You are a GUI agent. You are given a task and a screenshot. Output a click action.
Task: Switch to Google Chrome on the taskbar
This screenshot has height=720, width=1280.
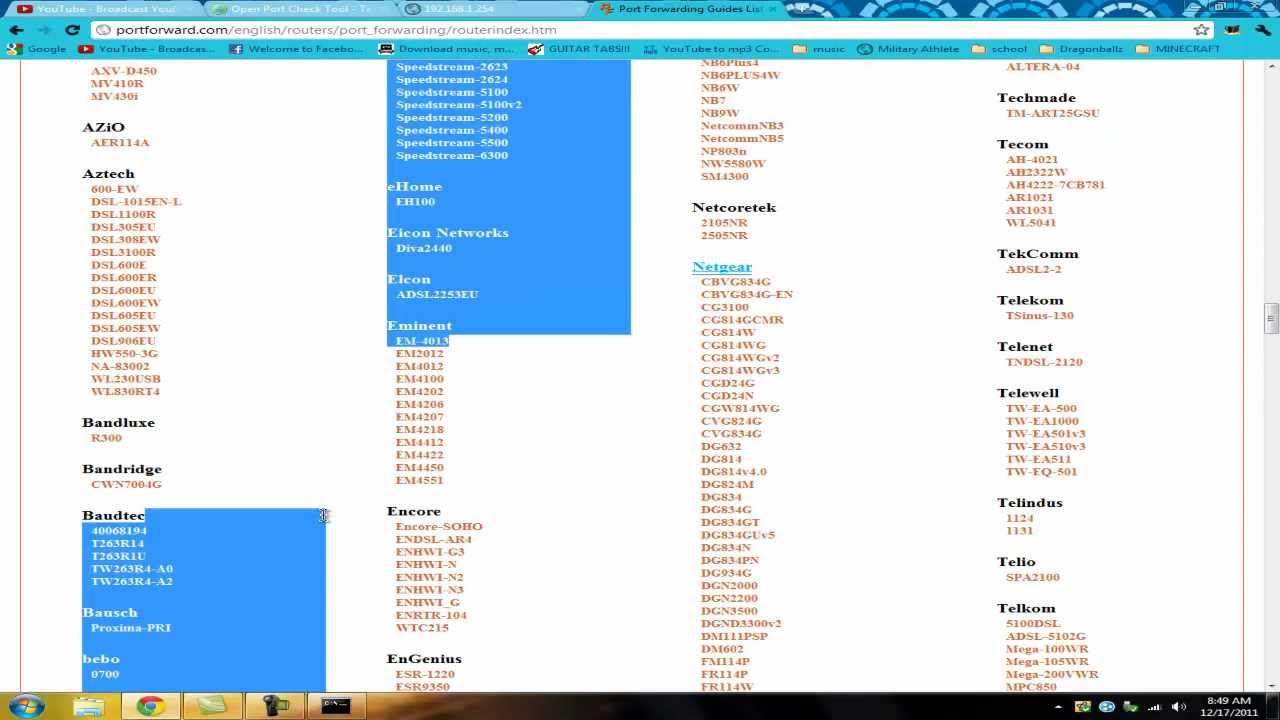point(151,706)
